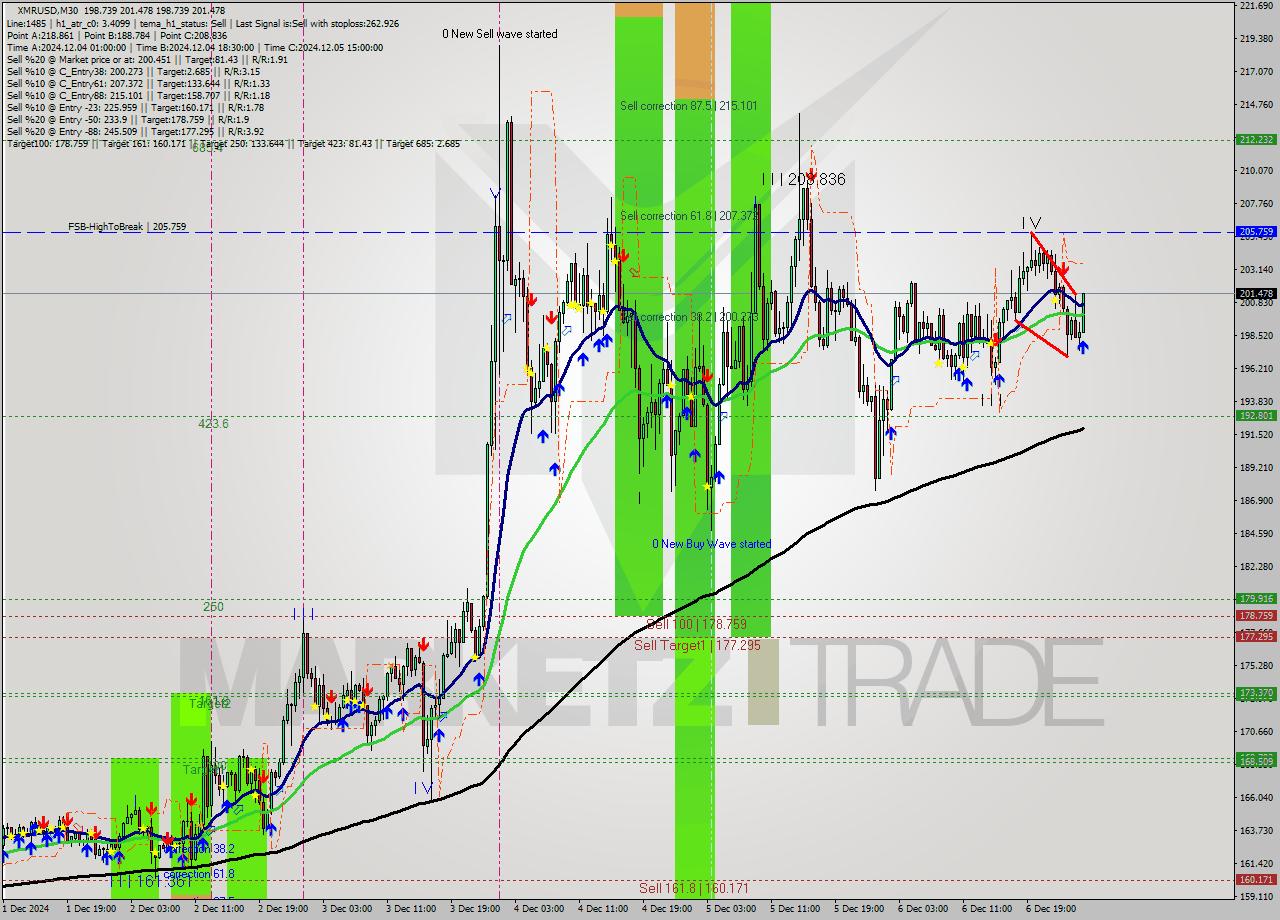Click 'Sell correction 87.5 | 215.101' label
The width and height of the screenshot is (1280, 920).
(x=688, y=106)
